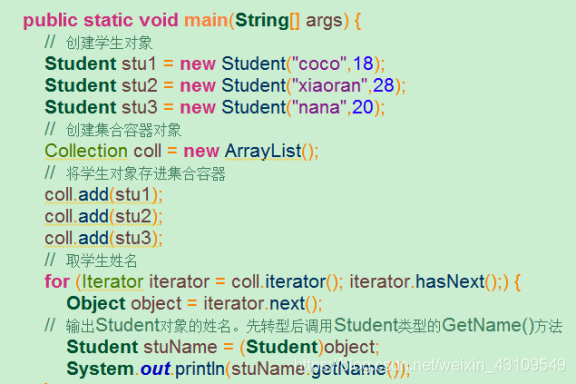Click the csdn.net watermark URL

(x=430, y=365)
